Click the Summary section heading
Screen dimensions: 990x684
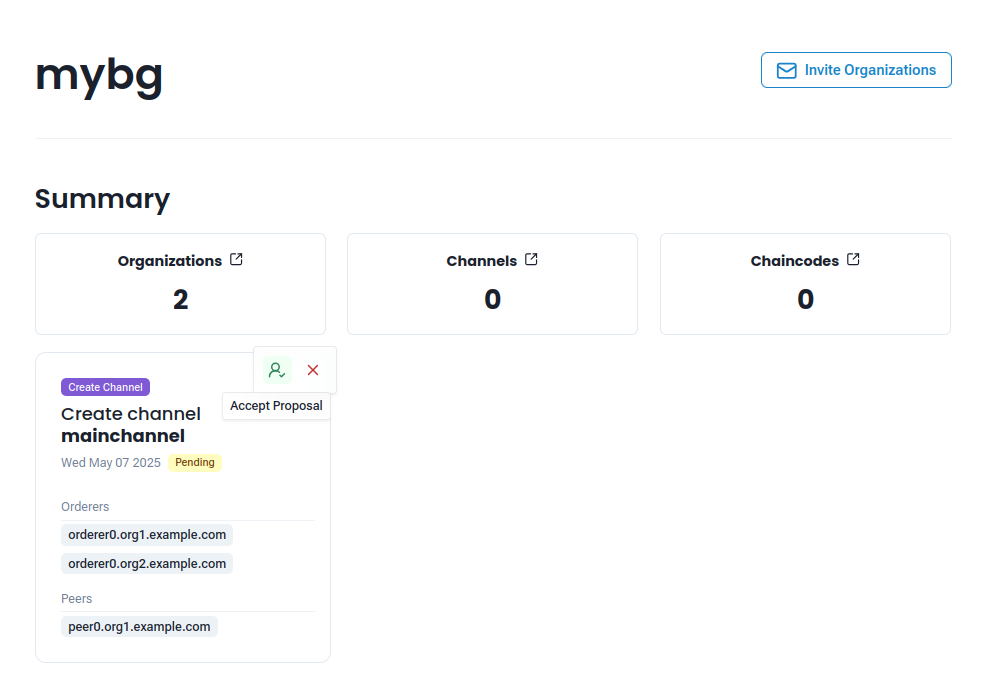(102, 199)
